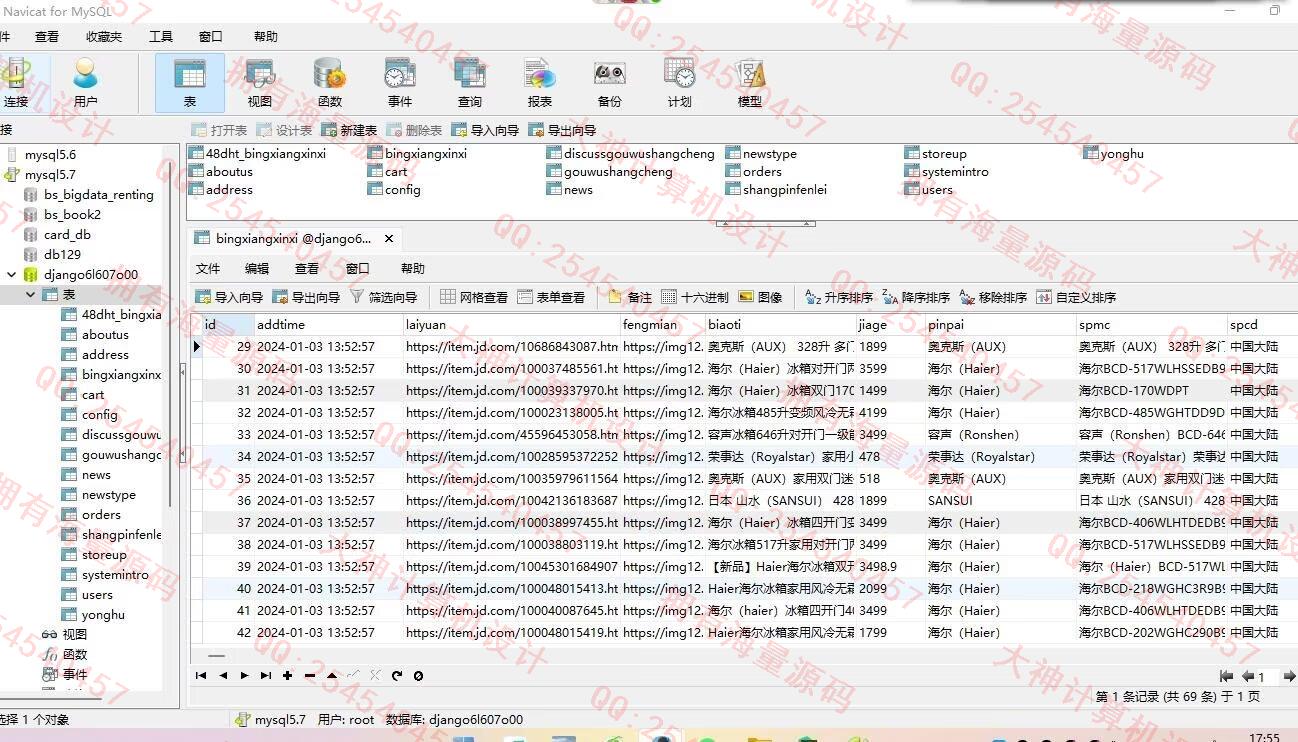Open 编辑 menu in table window
This screenshot has width=1298, height=742.
coord(257,269)
